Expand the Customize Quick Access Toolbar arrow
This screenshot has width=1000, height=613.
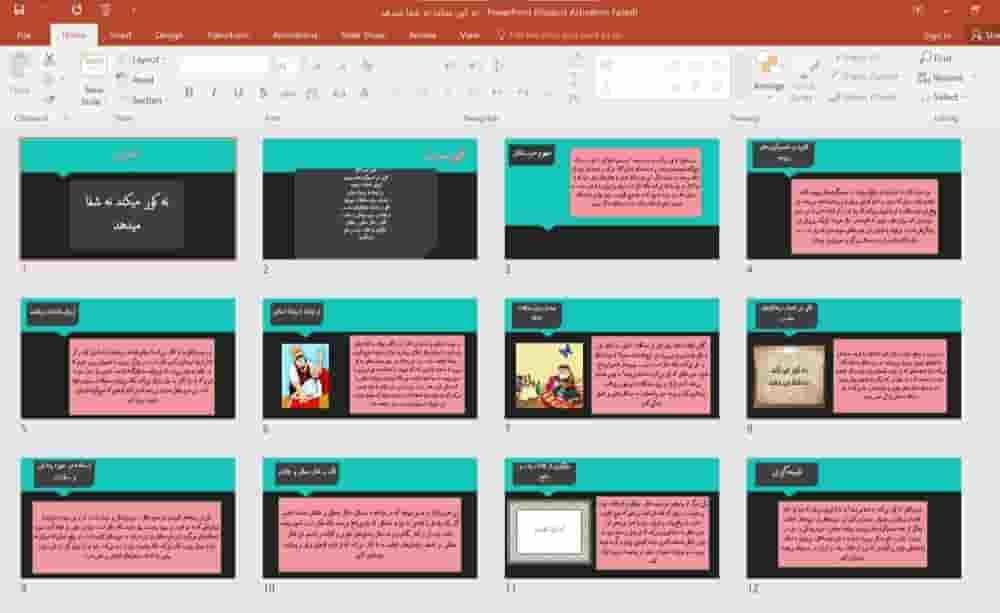pyautogui.click(x=133, y=11)
